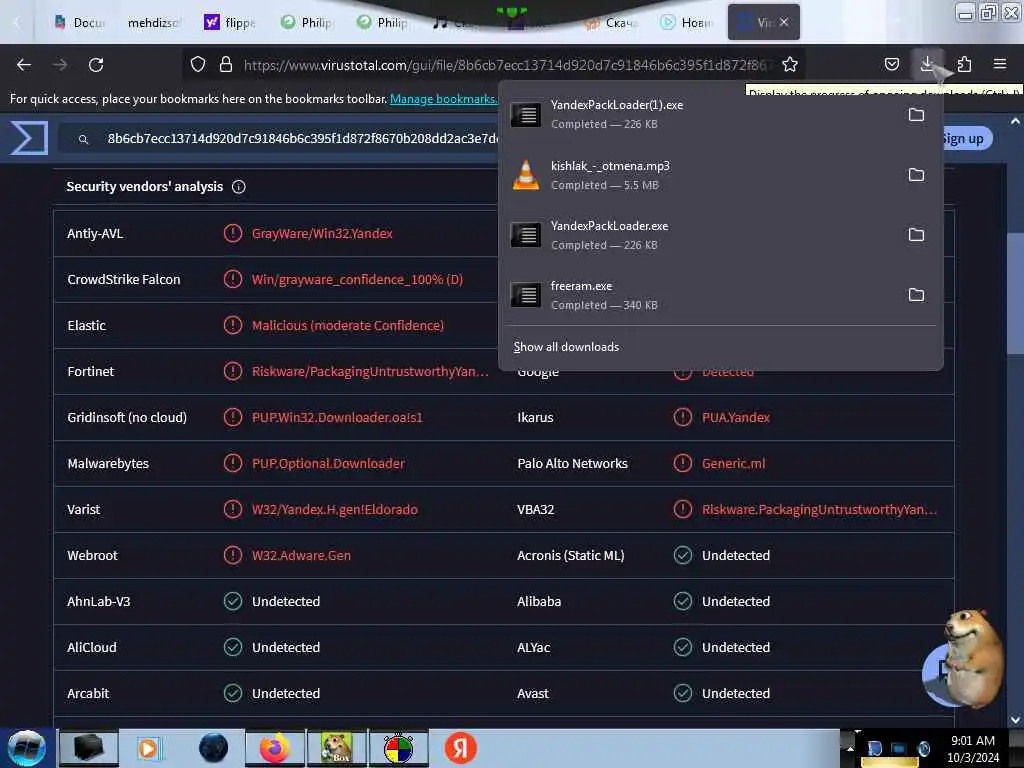Click the Gridinsoft (no cloud) vendor name
1024x768 pixels.
[127, 417]
